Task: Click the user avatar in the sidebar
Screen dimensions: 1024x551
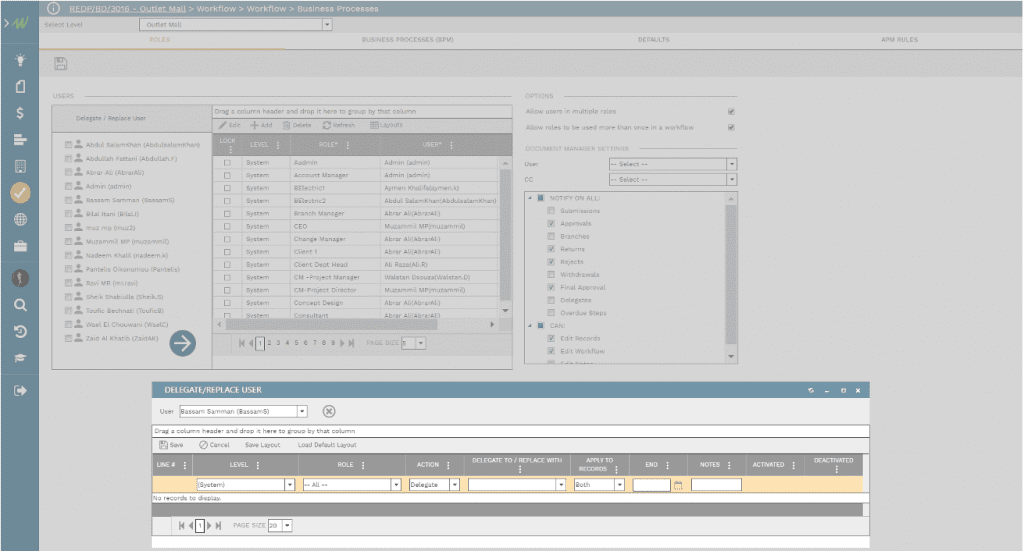Action: [x=20, y=278]
